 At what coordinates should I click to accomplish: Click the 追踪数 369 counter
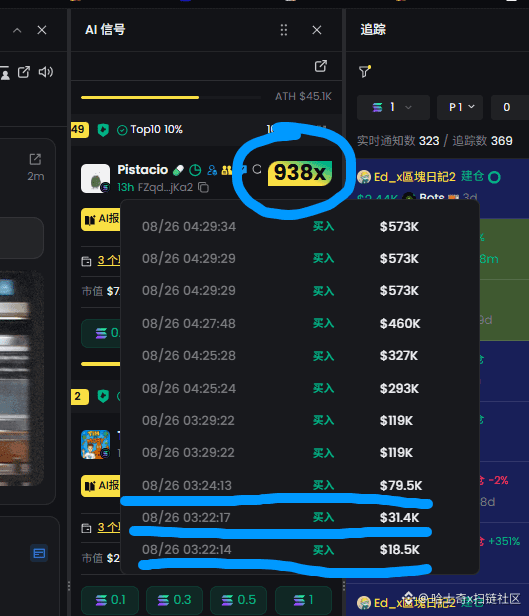click(x=482, y=141)
